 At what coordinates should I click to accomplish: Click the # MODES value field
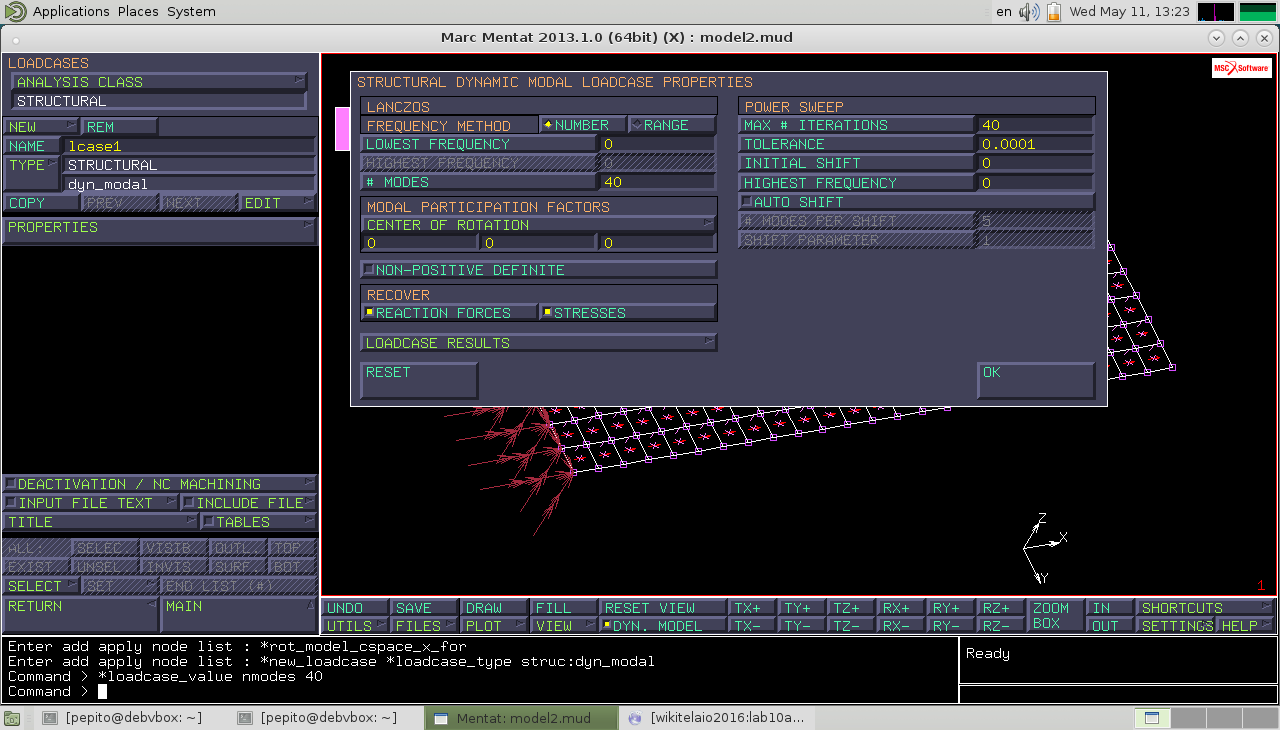pos(657,182)
